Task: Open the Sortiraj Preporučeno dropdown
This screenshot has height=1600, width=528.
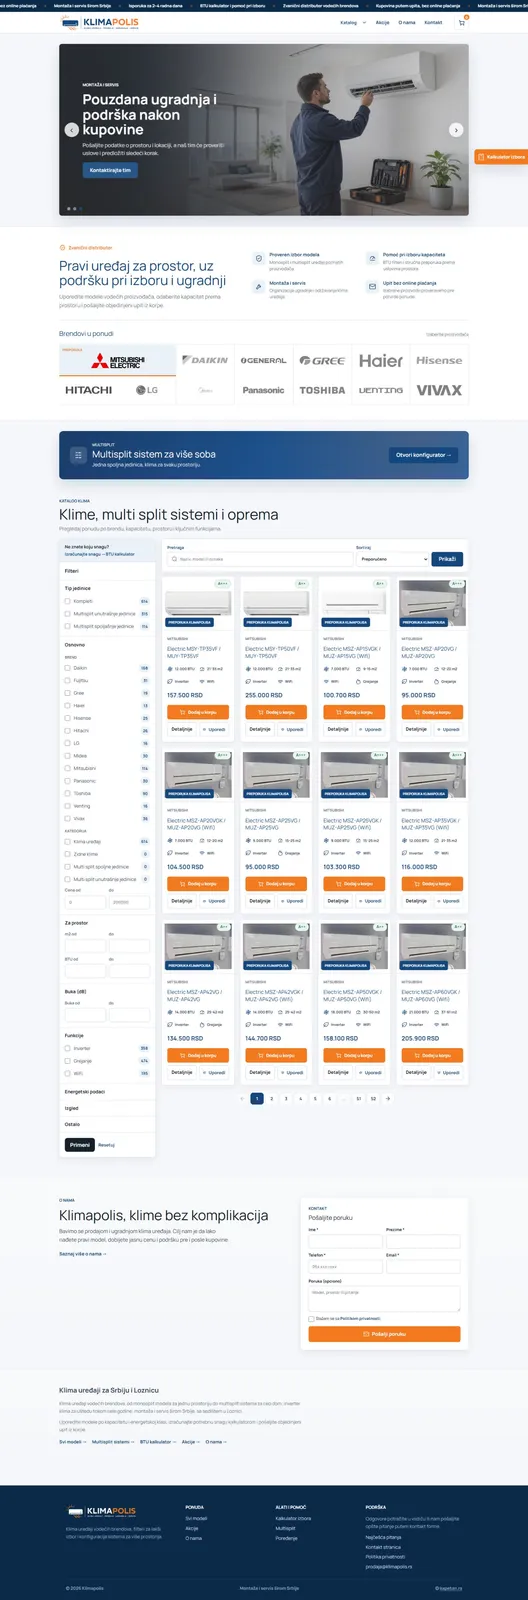Action: point(393,559)
